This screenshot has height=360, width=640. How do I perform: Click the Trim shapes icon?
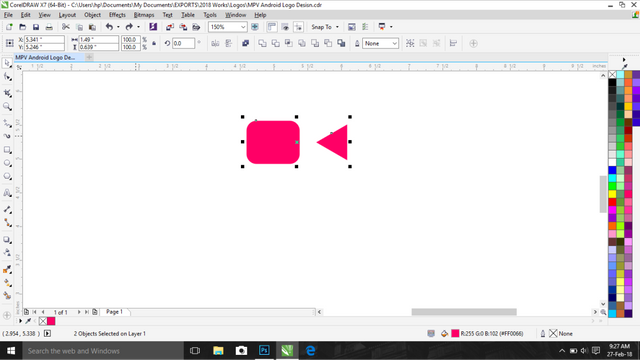click(x=276, y=43)
